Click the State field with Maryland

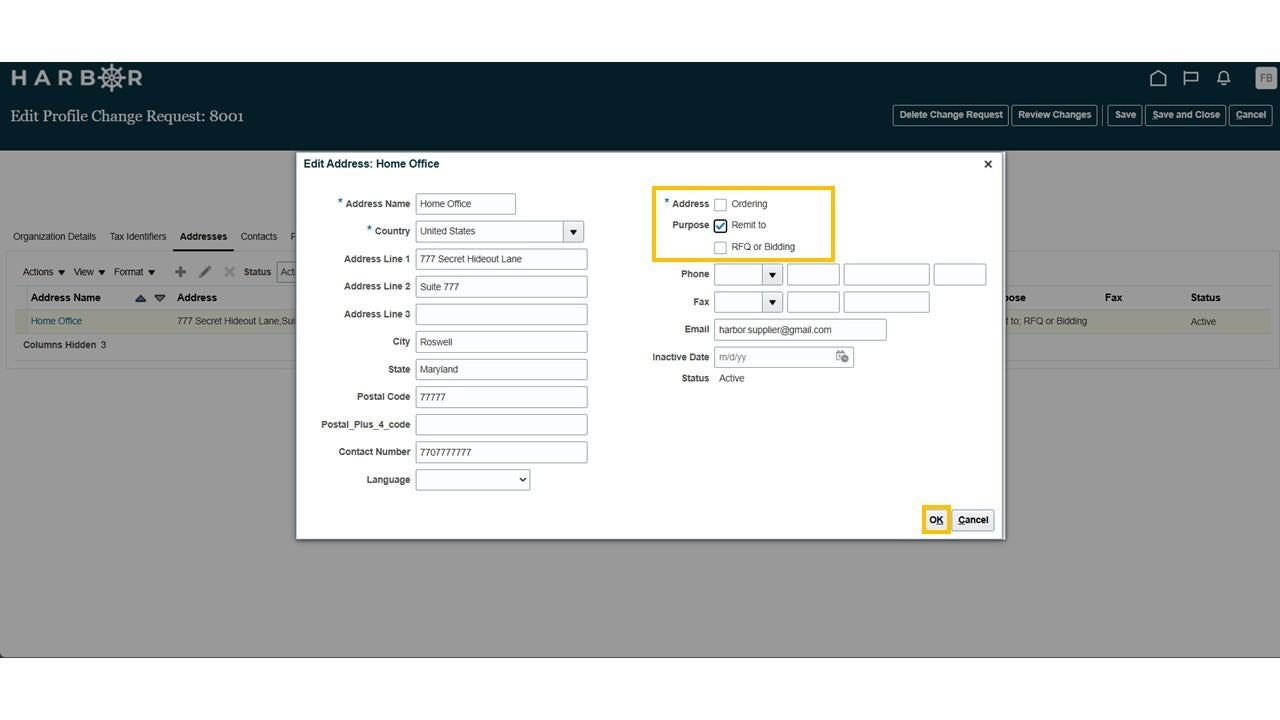coord(501,370)
